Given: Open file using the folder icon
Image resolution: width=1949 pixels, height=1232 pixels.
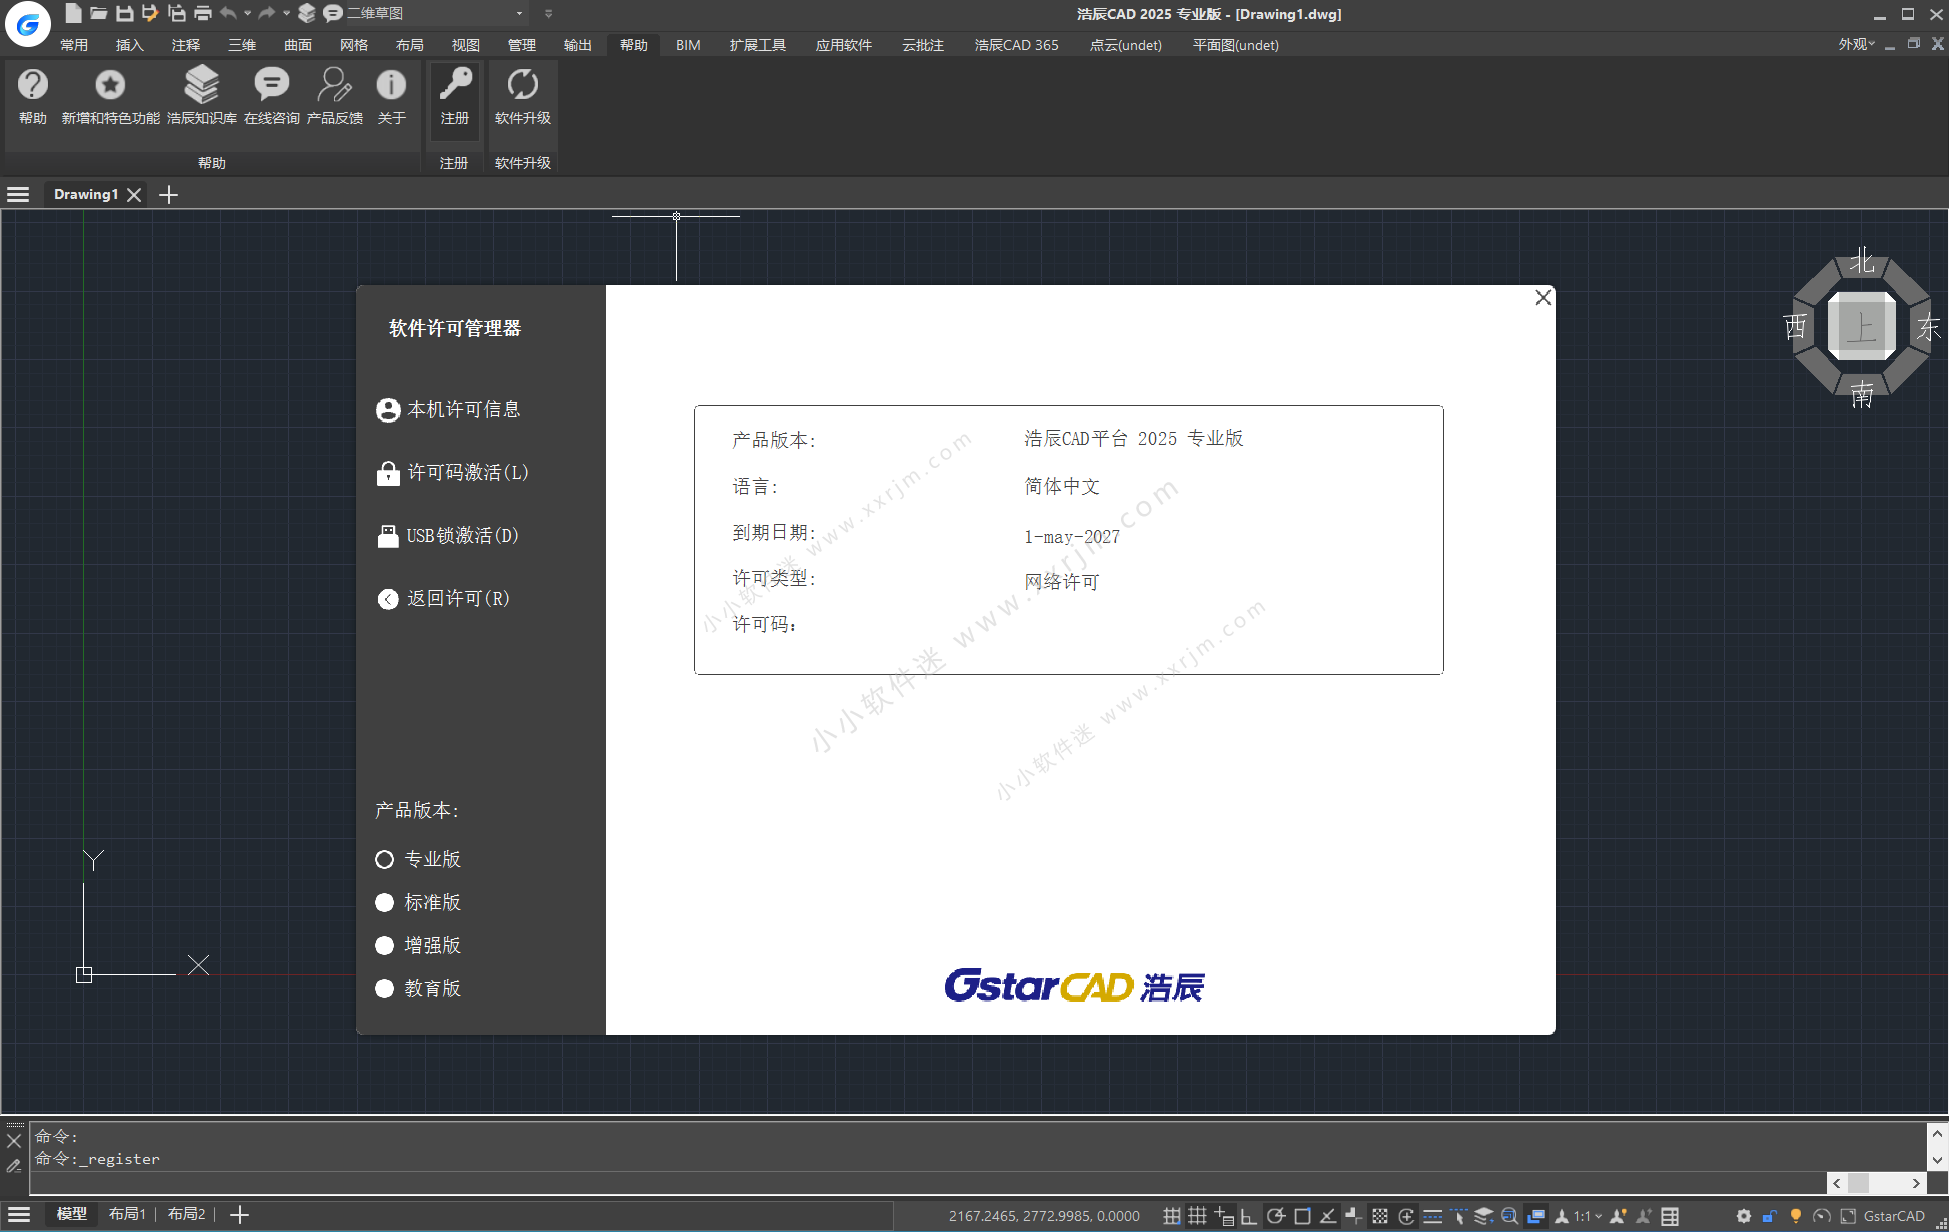Looking at the screenshot, I should point(98,13).
